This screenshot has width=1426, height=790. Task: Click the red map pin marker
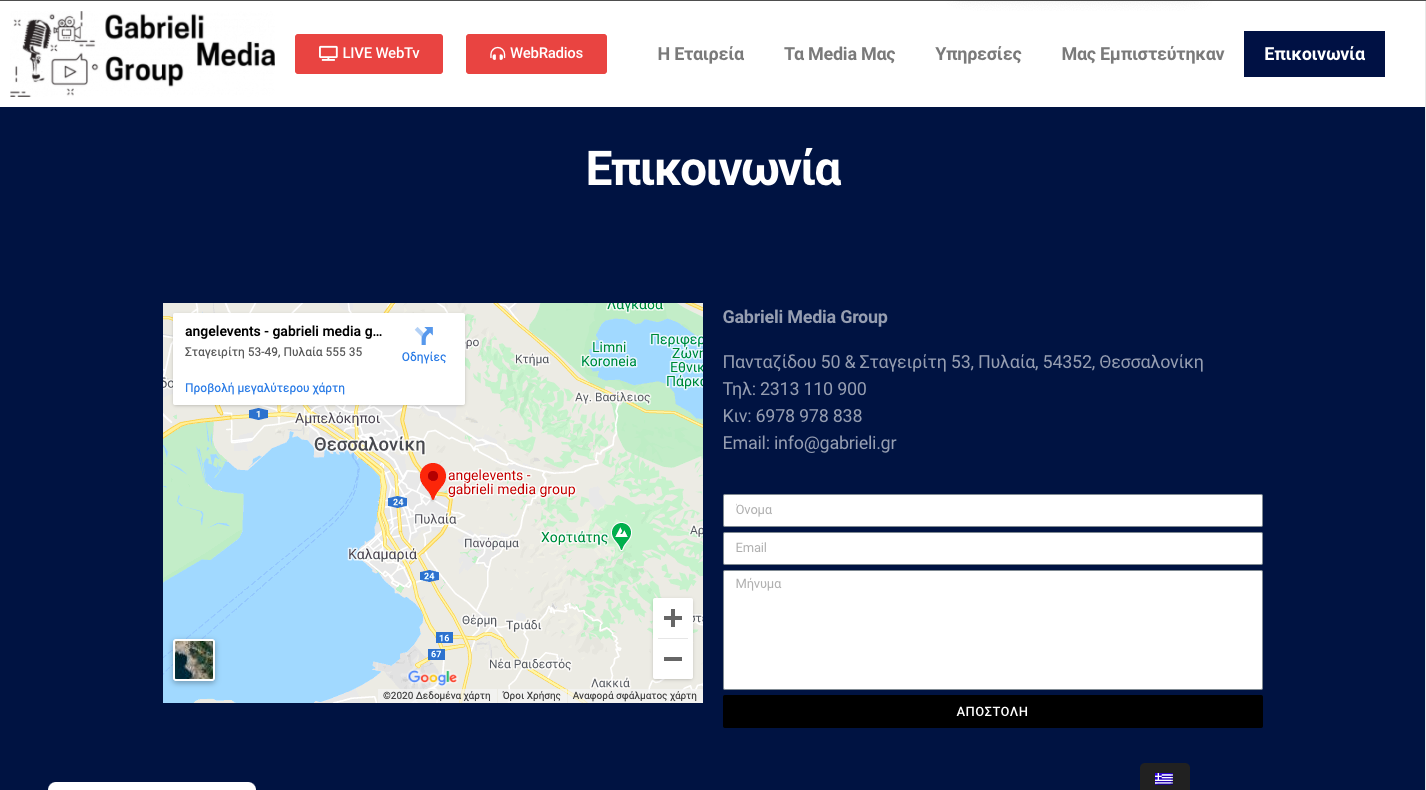(x=432, y=479)
